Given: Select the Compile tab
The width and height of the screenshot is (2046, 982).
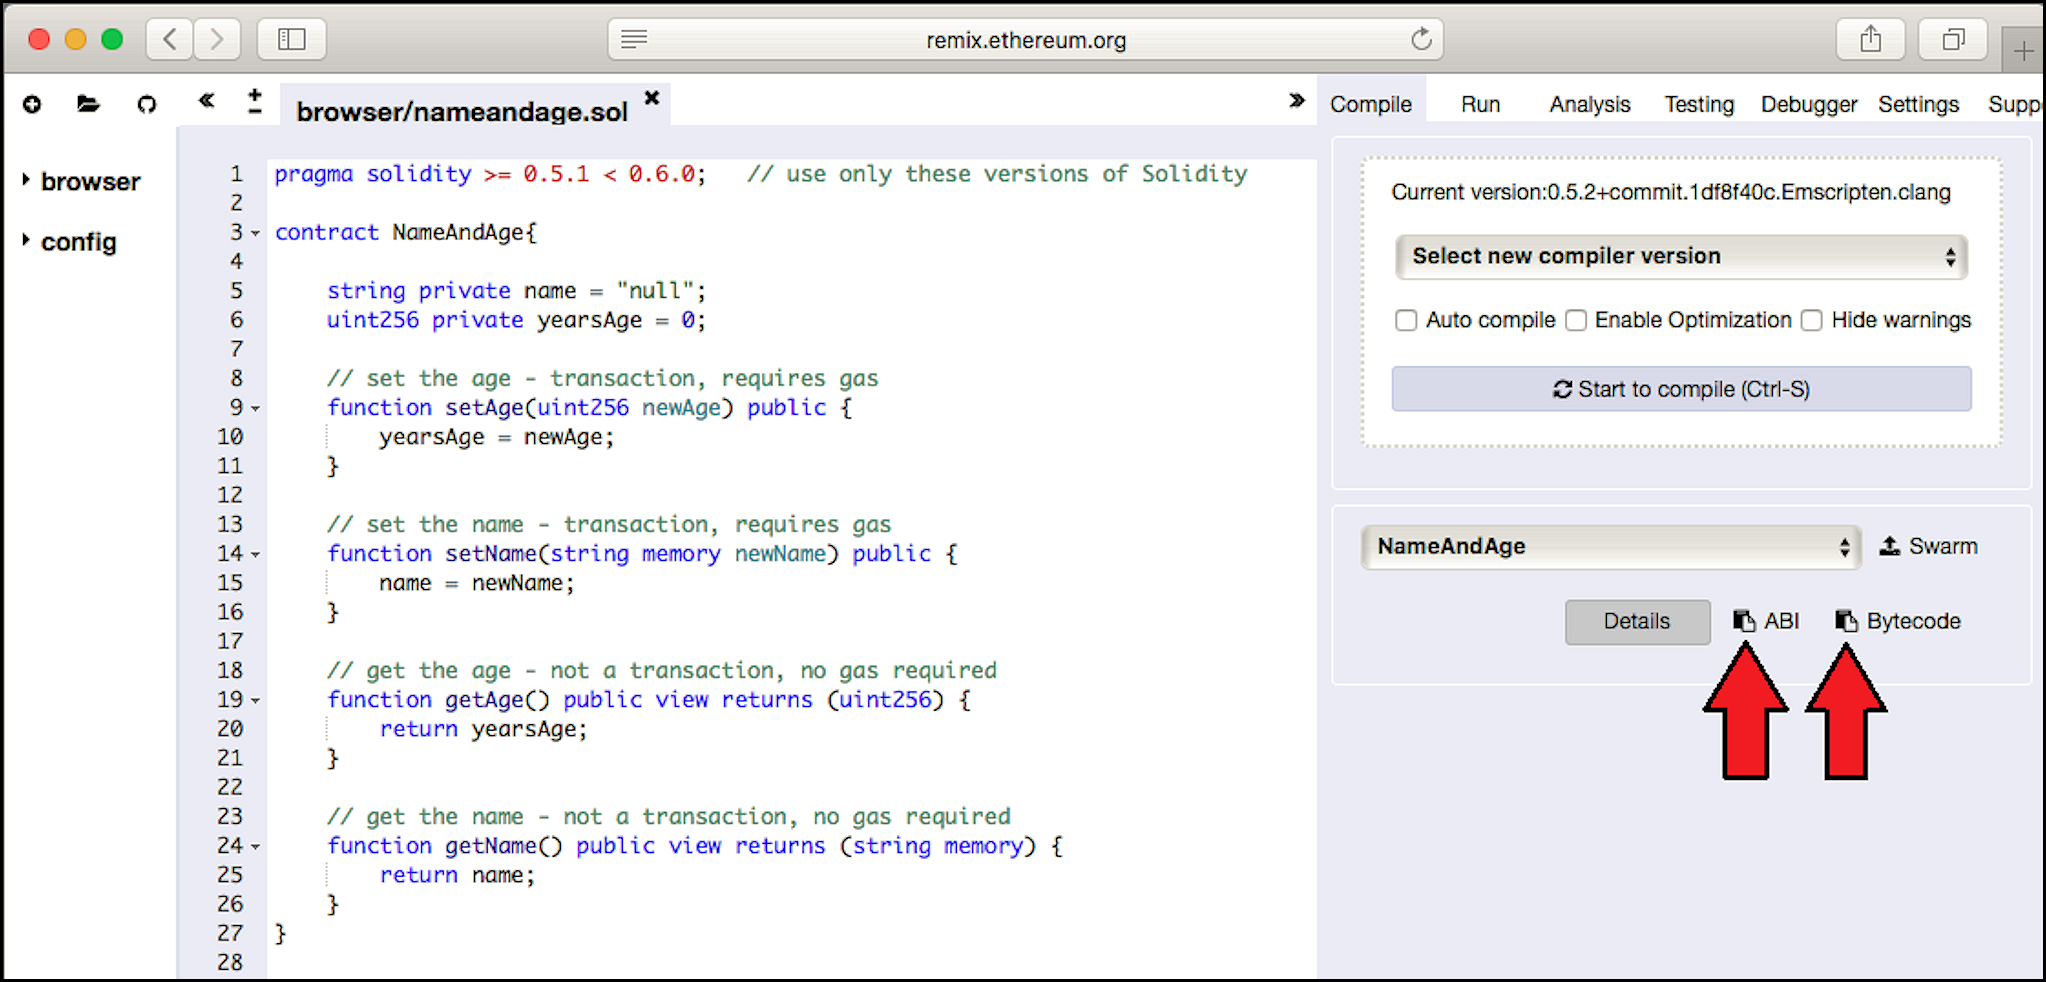Looking at the screenshot, I should pos(1371,104).
